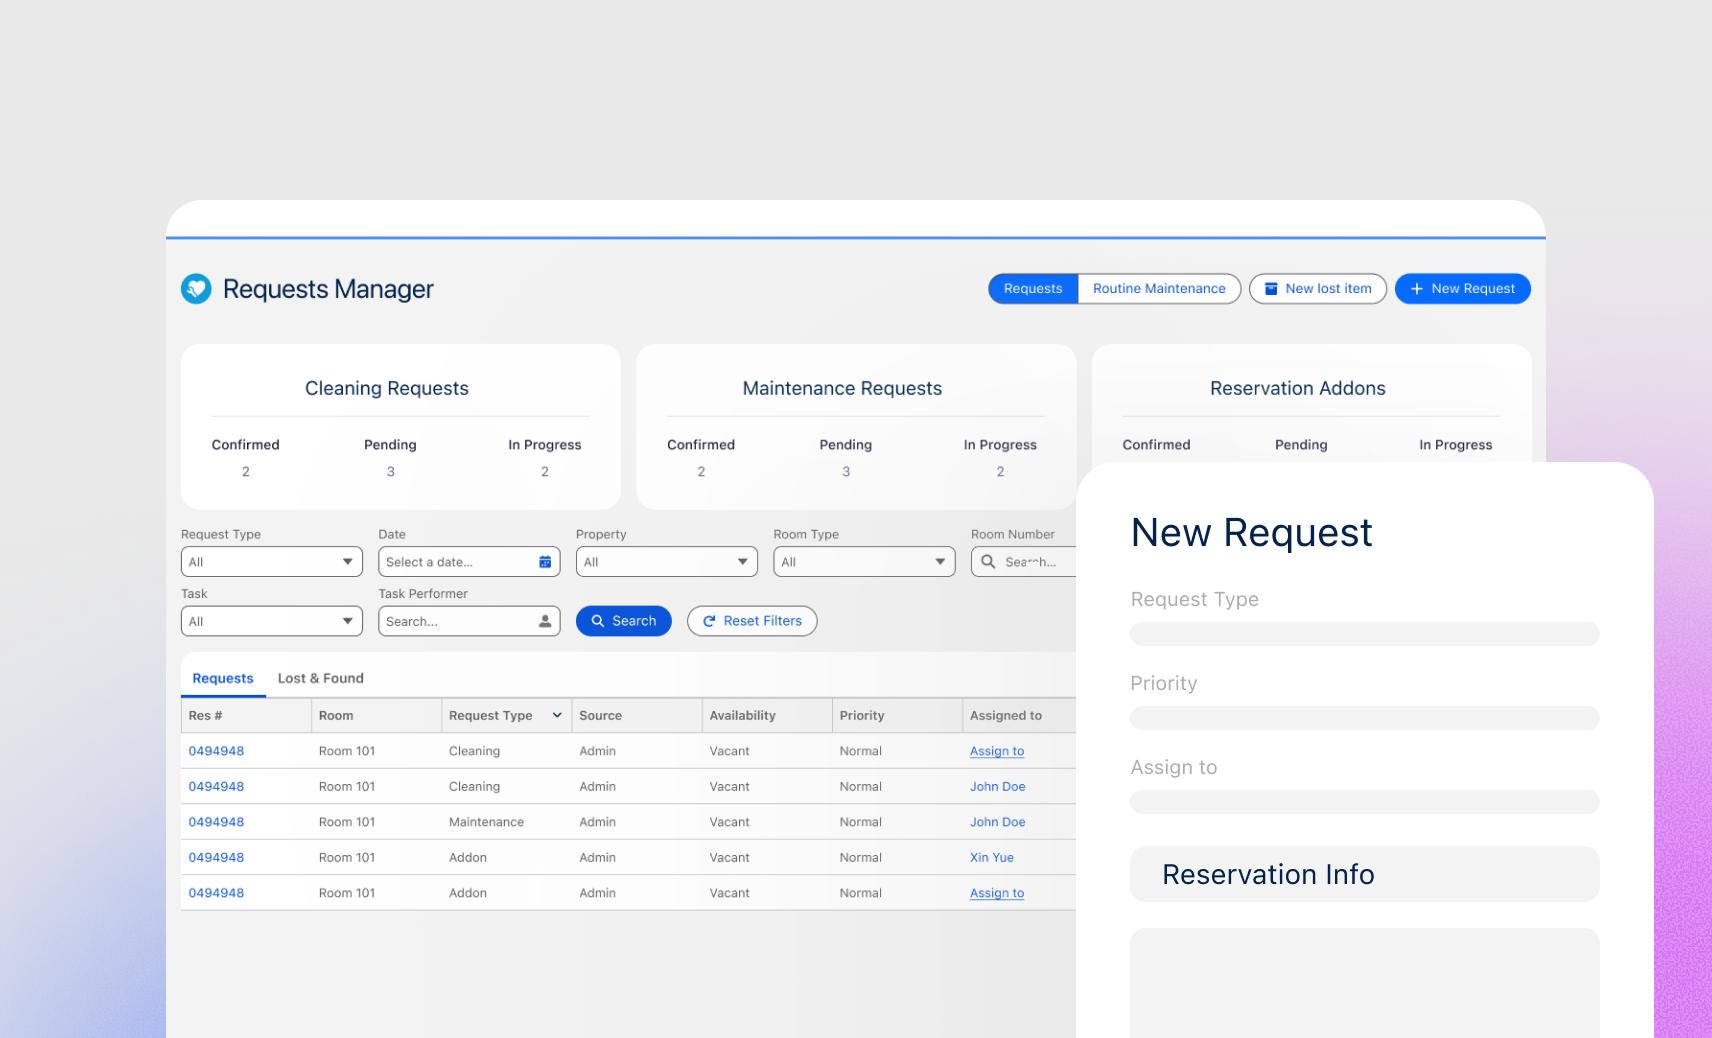Image resolution: width=1712 pixels, height=1038 pixels.
Task: Click the person icon in Task Performer field
Action: click(545, 621)
